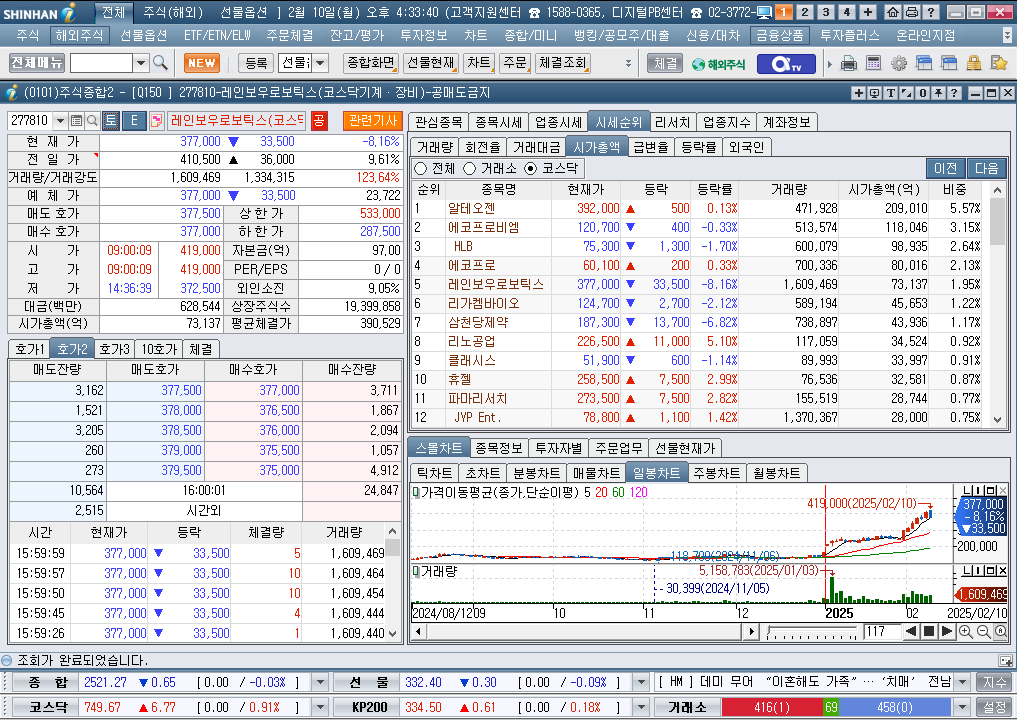Open the 선물 combo box dropdown
The height and width of the screenshot is (721, 1017).
[320, 63]
